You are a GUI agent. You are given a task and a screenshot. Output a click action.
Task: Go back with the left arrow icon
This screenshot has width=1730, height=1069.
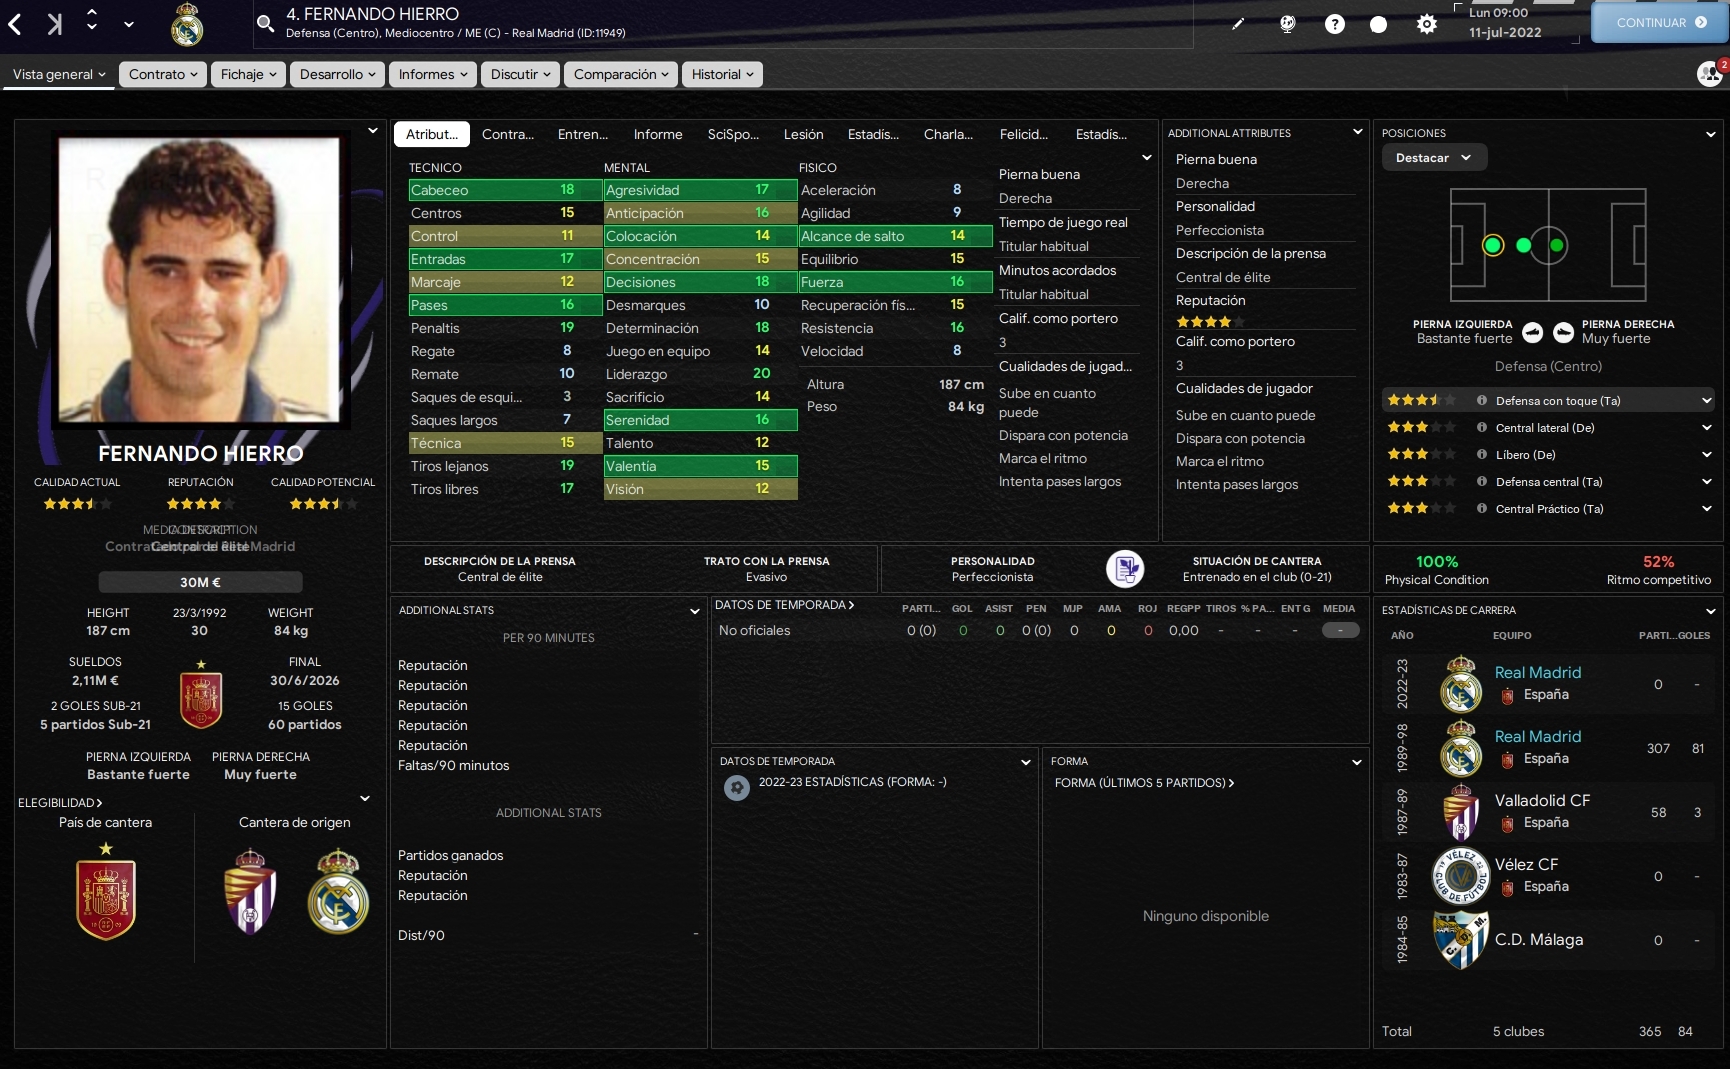(x=15, y=23)
